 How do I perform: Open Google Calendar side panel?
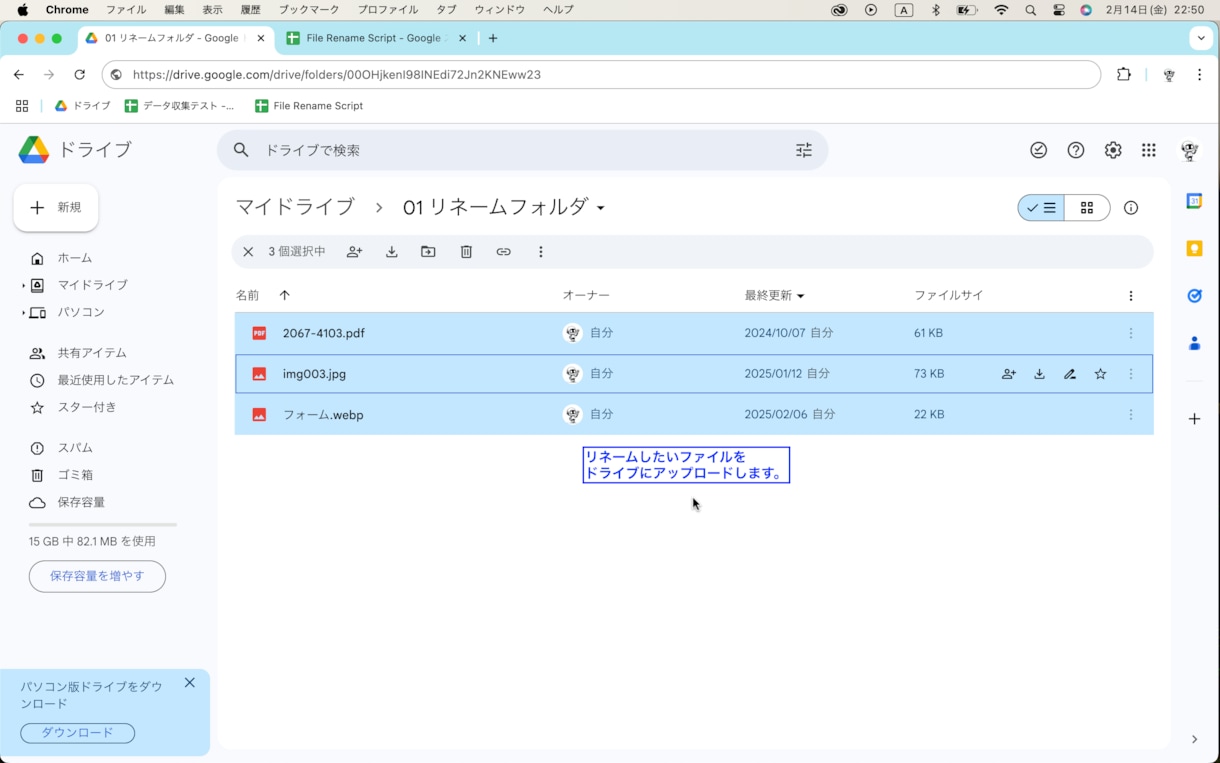[x=1194, y=201]
